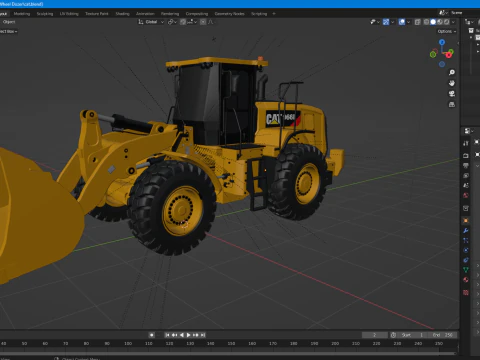Open the Compositing workspace tab
The height and width of the screenshot is (360, 480).
(x=197, y=14)
